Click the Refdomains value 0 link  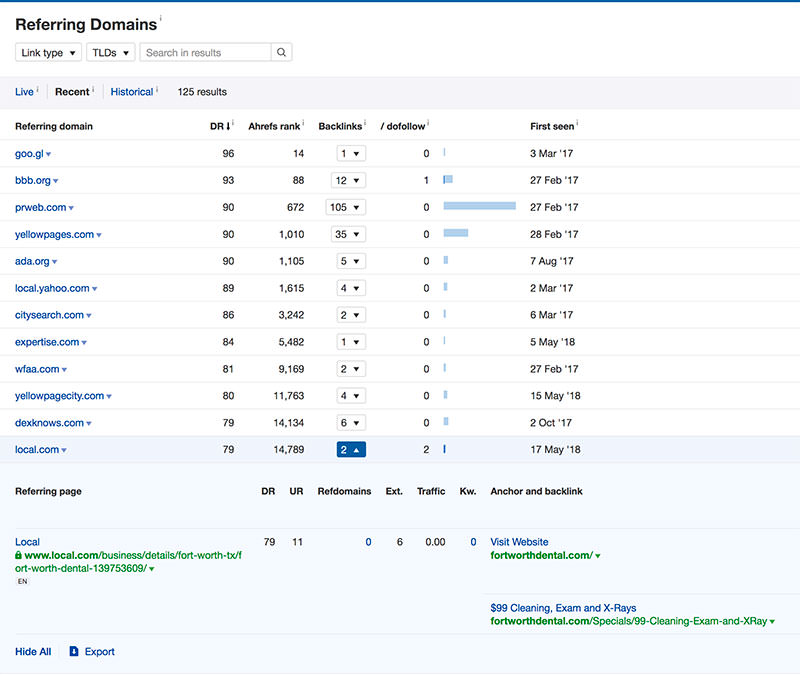(368, 542)
